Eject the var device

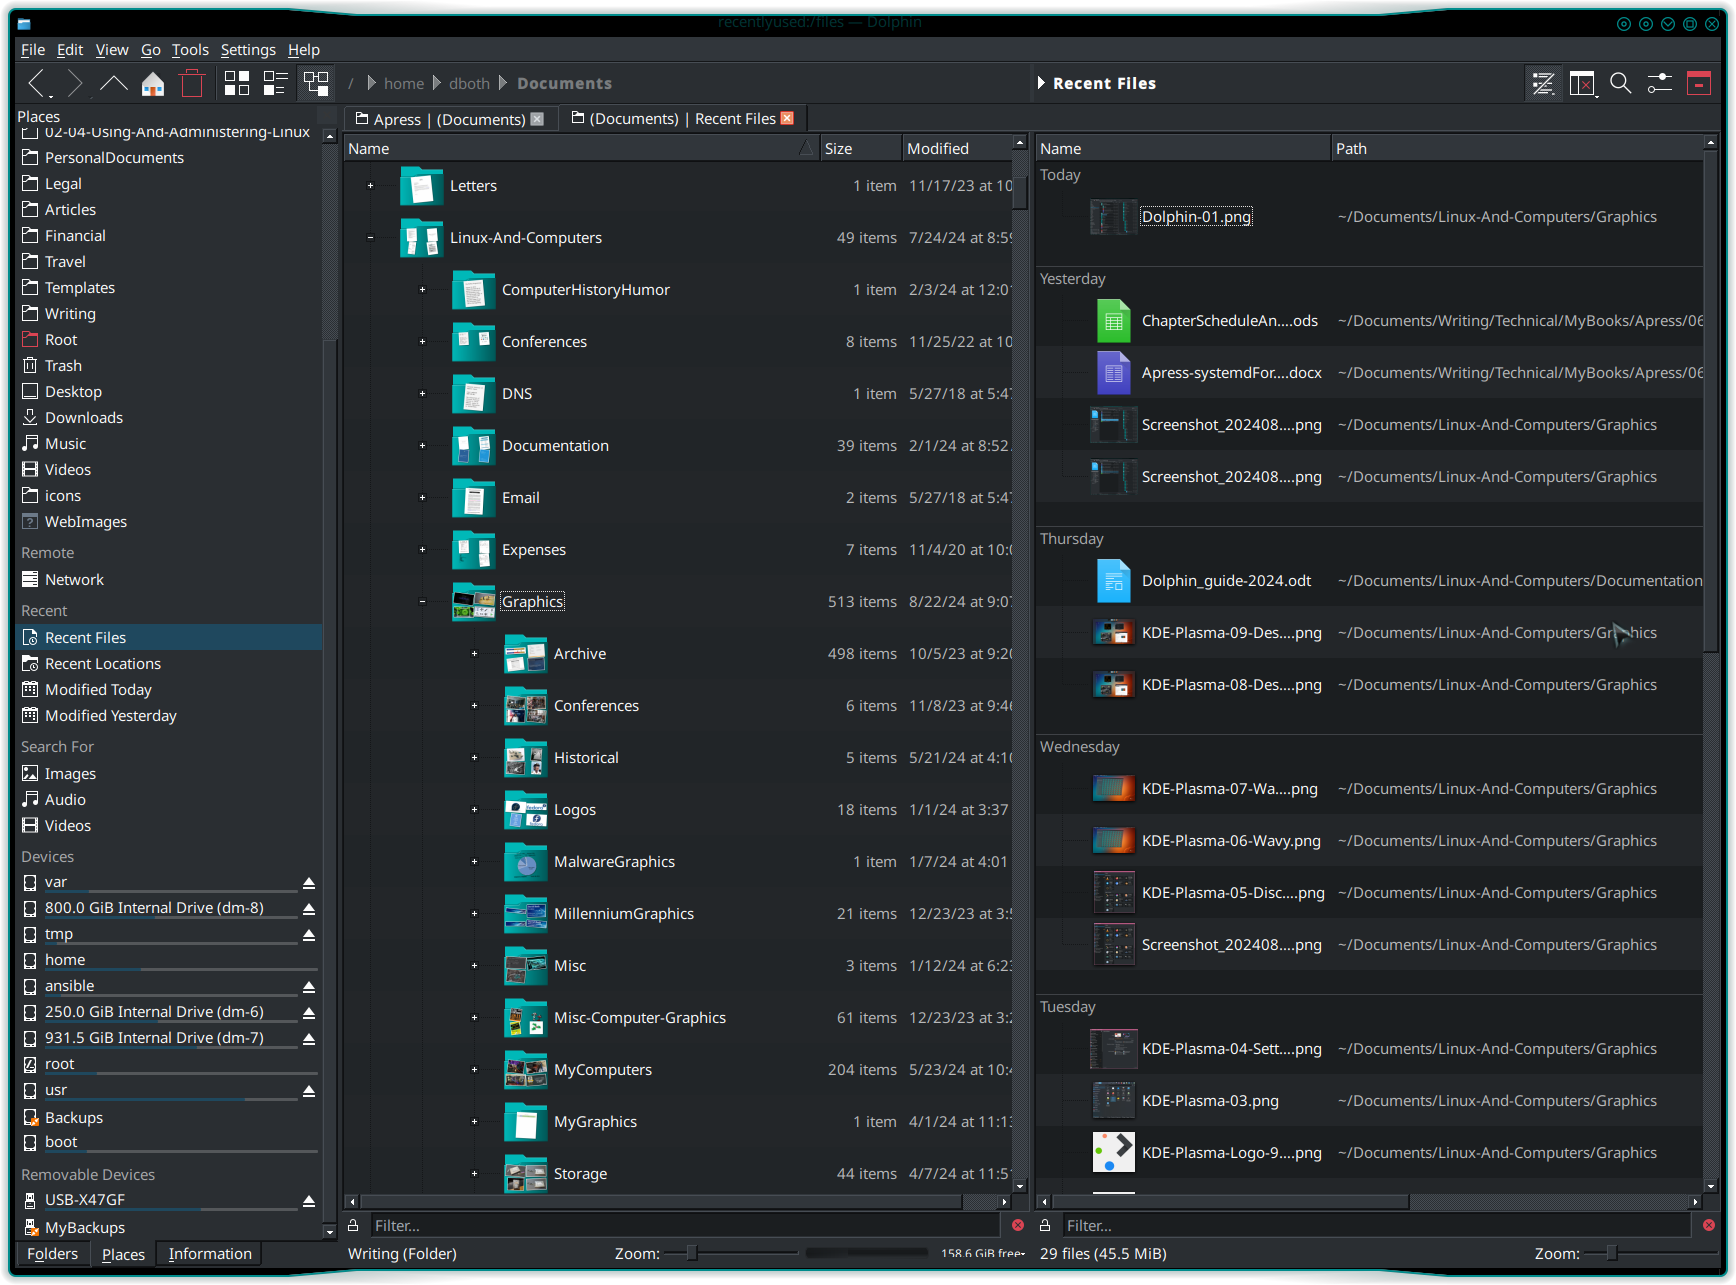pos(309,883)
